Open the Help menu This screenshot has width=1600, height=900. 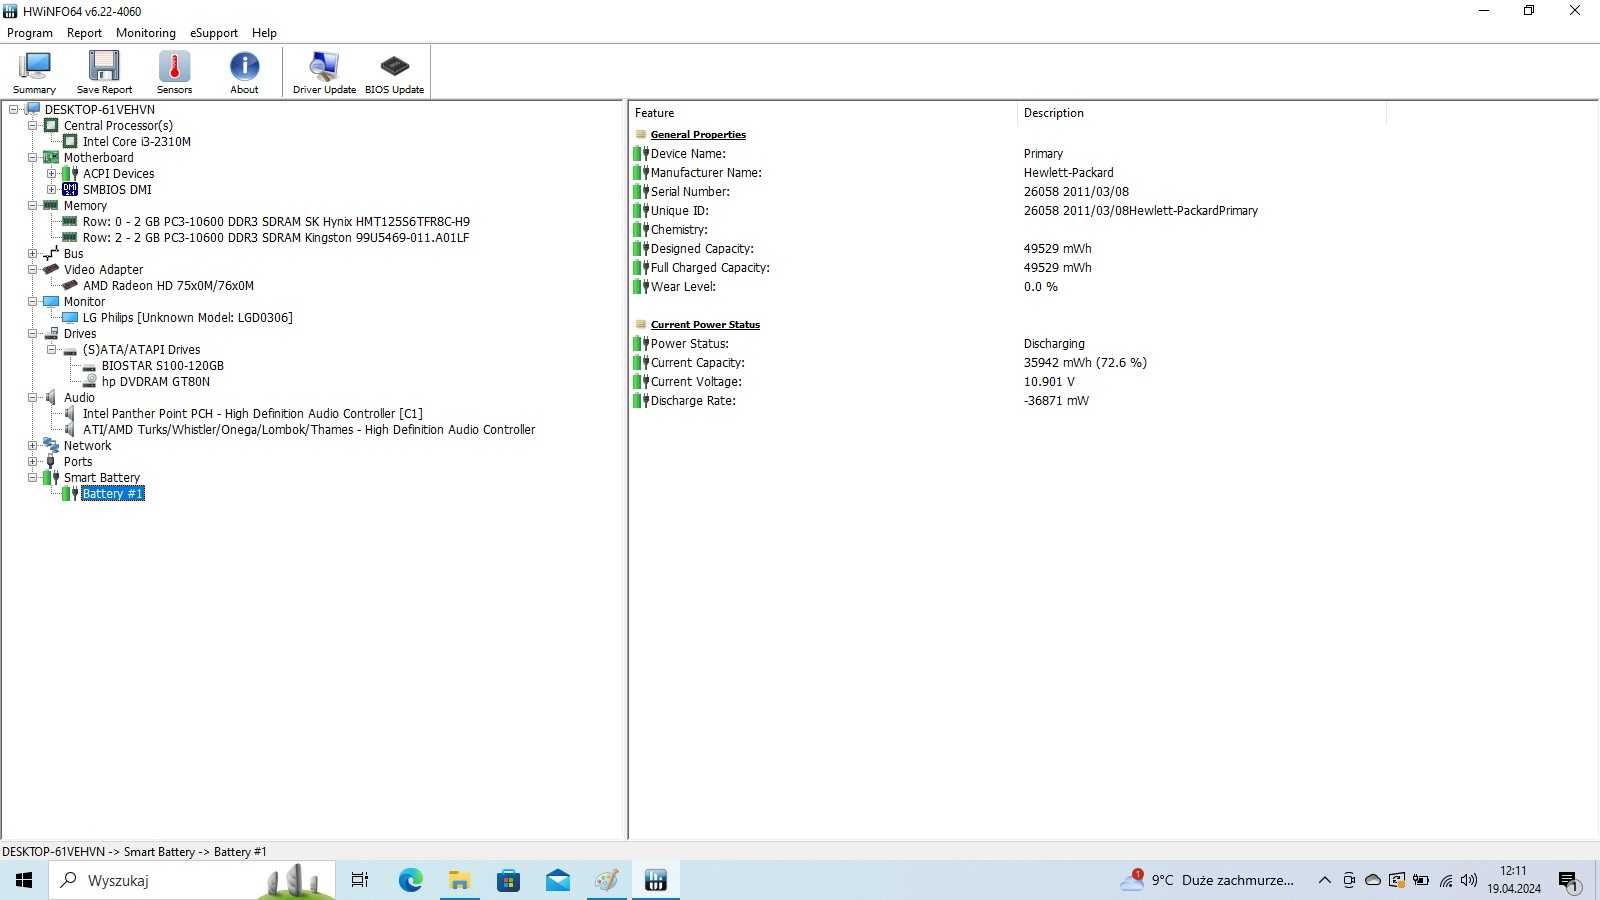coord(264,33)
